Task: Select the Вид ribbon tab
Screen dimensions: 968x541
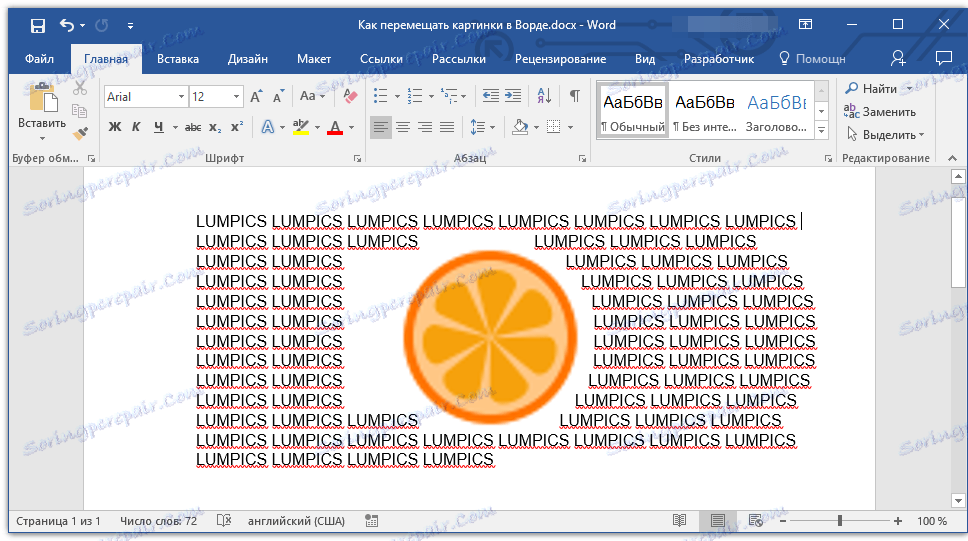Action: [x=645, y=59]
